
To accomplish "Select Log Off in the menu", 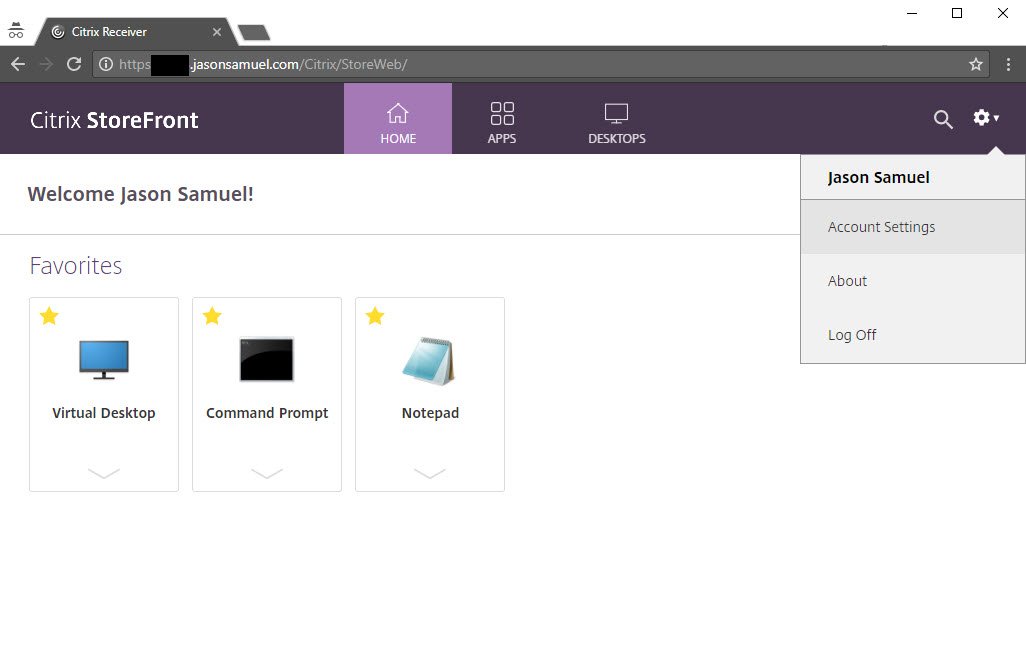I will click(913, 335).
